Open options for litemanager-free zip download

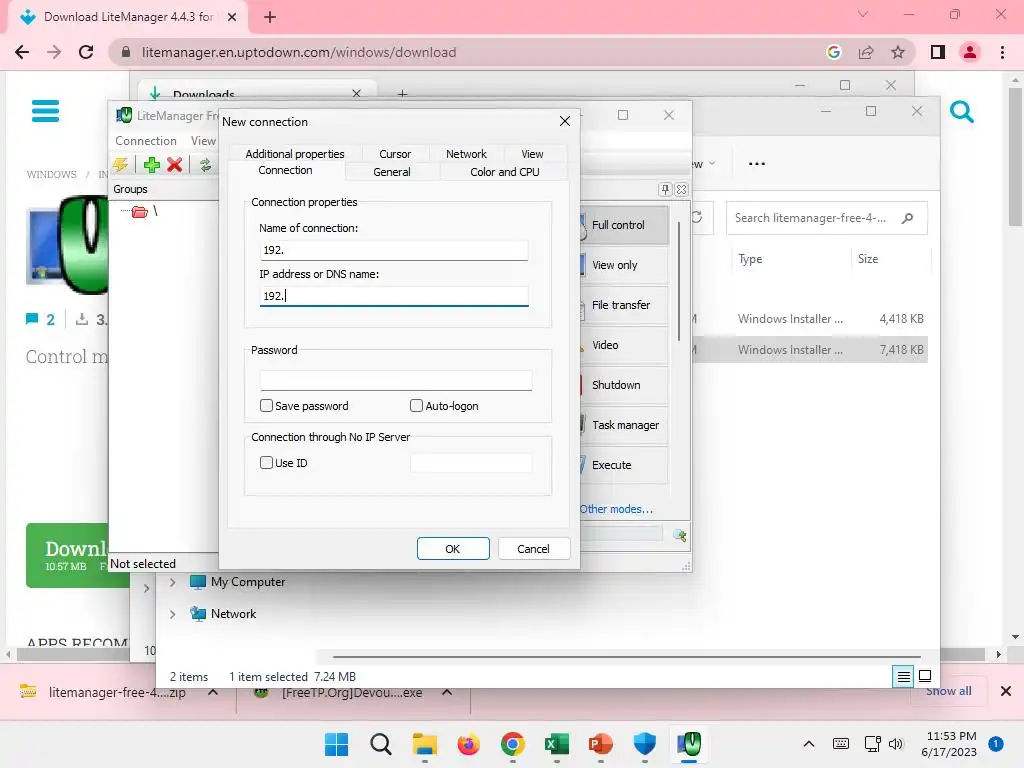click(x=213, y=692)
